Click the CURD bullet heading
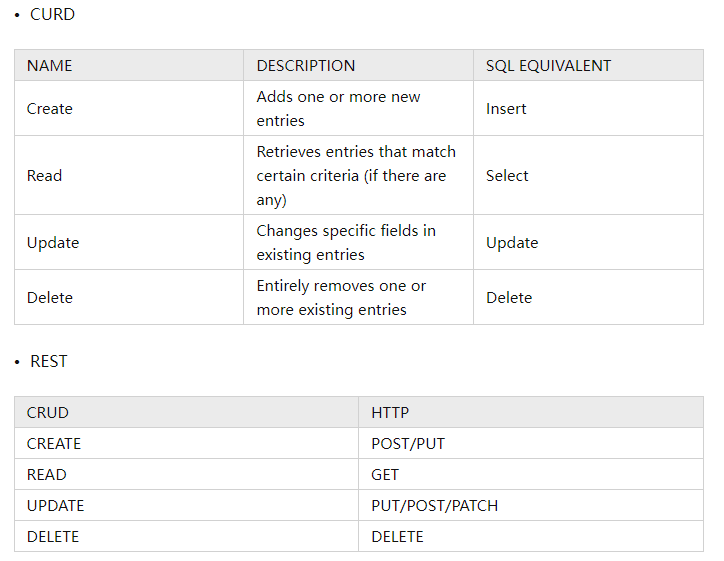 click(52, 14)
